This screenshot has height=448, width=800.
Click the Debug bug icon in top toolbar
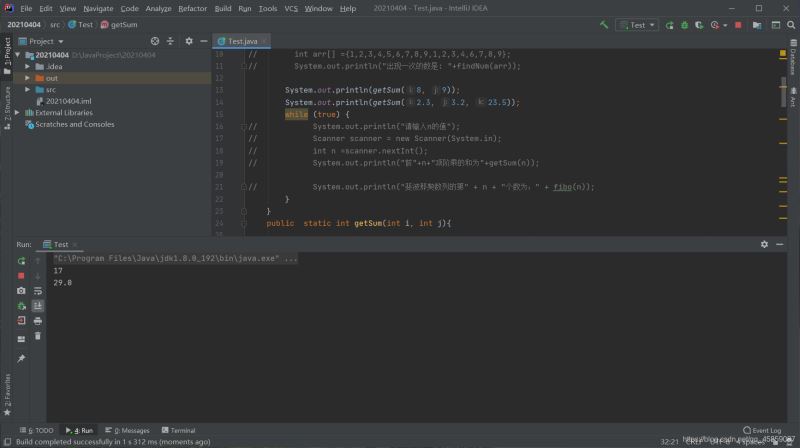682,24
